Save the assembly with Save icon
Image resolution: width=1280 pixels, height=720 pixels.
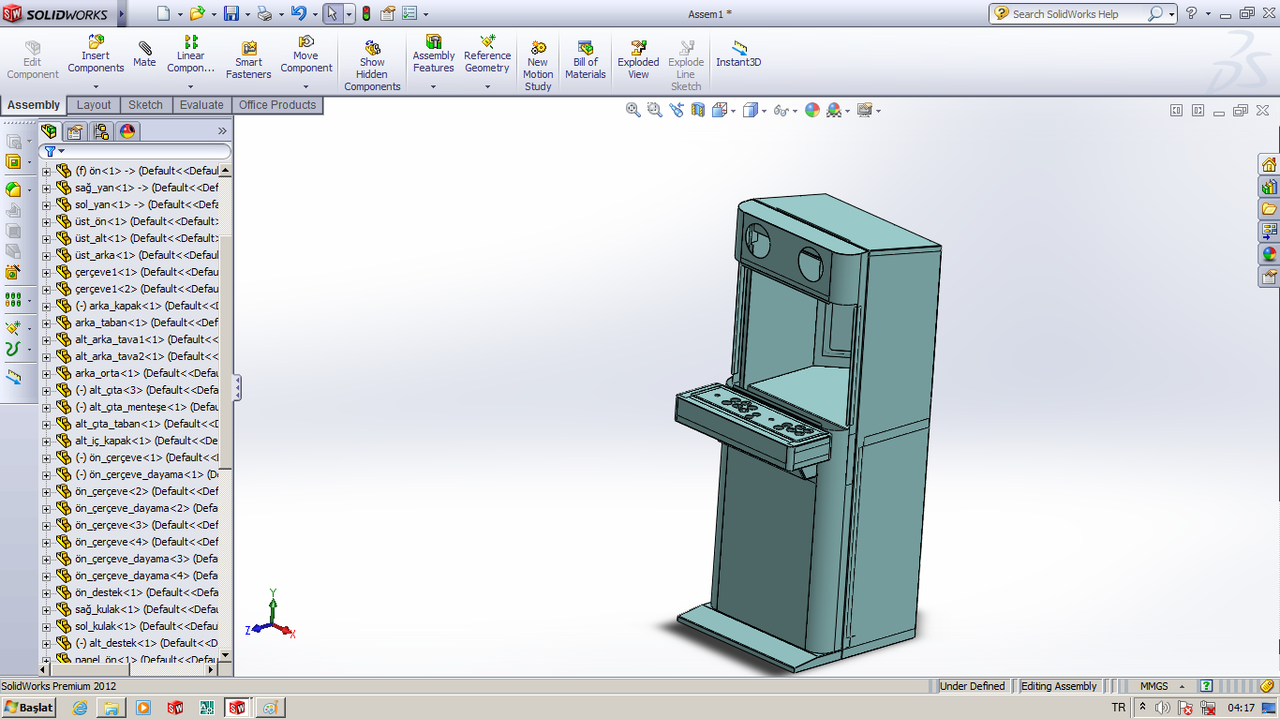coord(231,14)
